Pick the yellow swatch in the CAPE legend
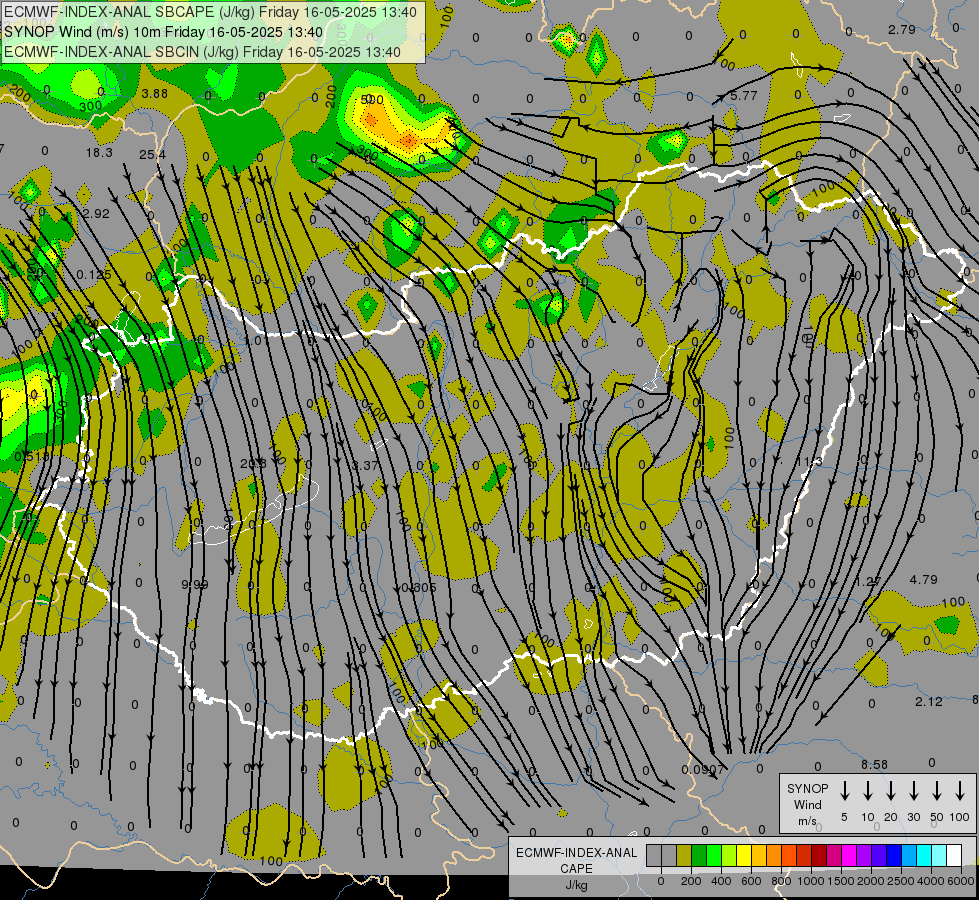Screen dimensions: 979x900 (744, 856)
